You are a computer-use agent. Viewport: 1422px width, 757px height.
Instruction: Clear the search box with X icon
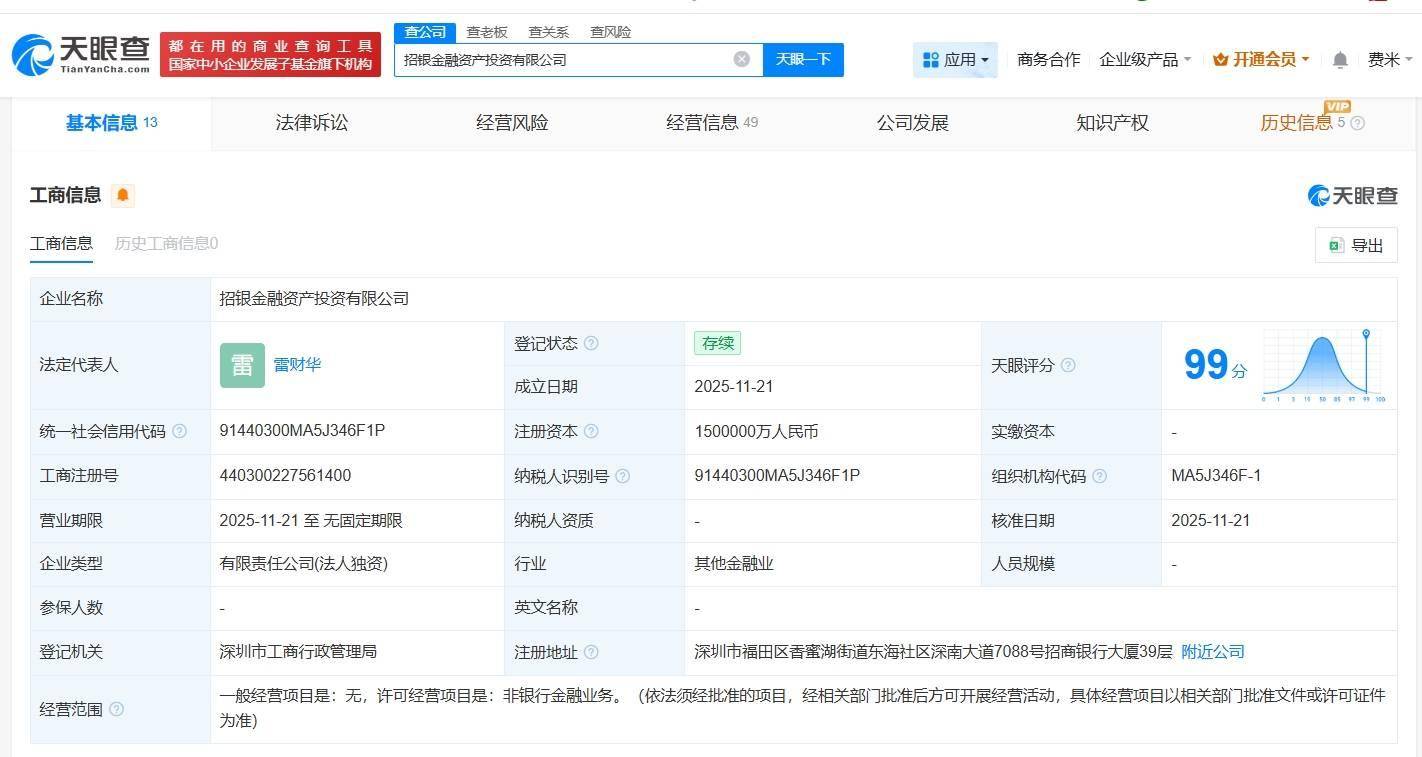(741, 59)
